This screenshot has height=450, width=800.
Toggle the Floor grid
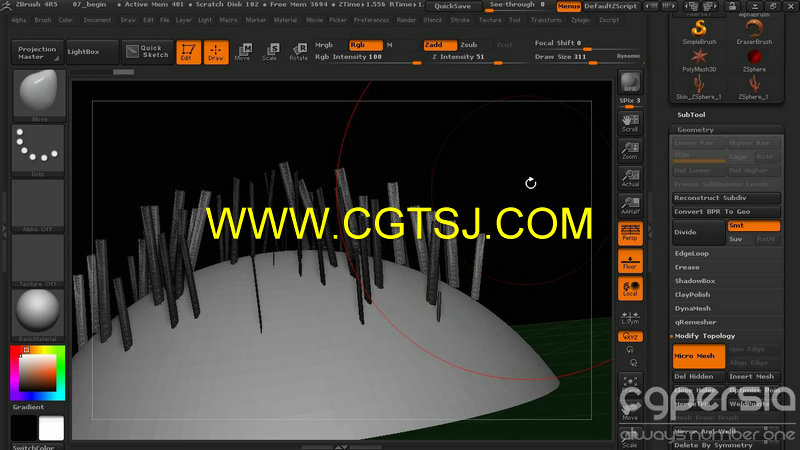[x=630, y=261]
